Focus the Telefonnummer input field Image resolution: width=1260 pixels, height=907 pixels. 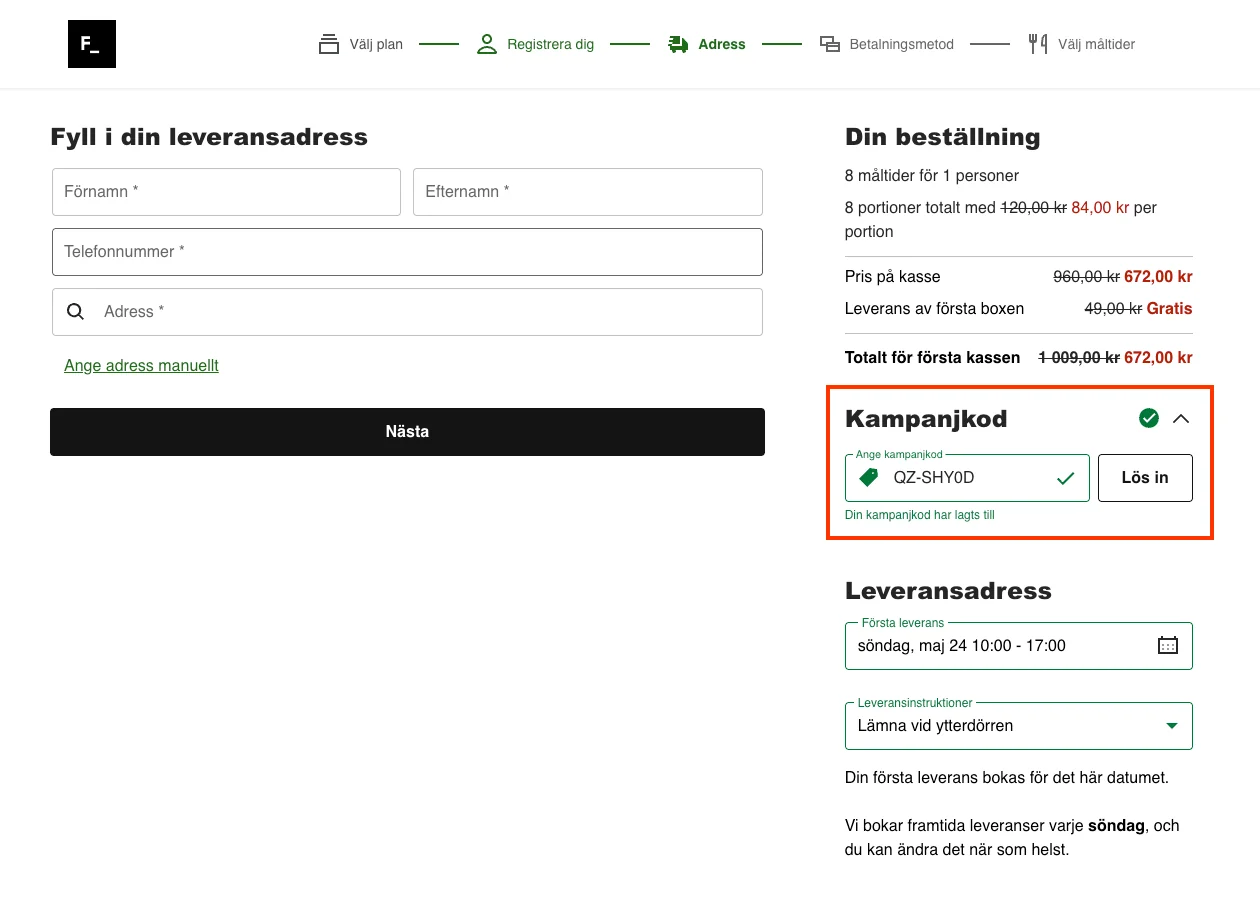pyautogui.click(x=407, y=252)
